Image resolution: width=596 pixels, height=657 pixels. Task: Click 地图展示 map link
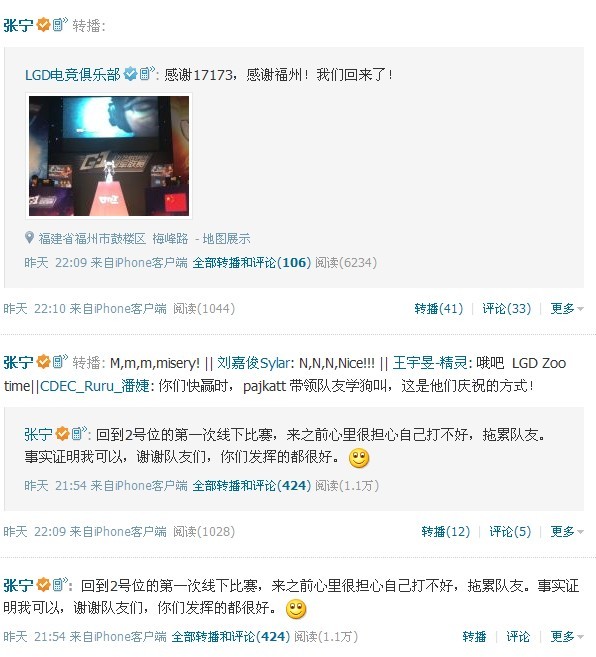click(226, 238)
